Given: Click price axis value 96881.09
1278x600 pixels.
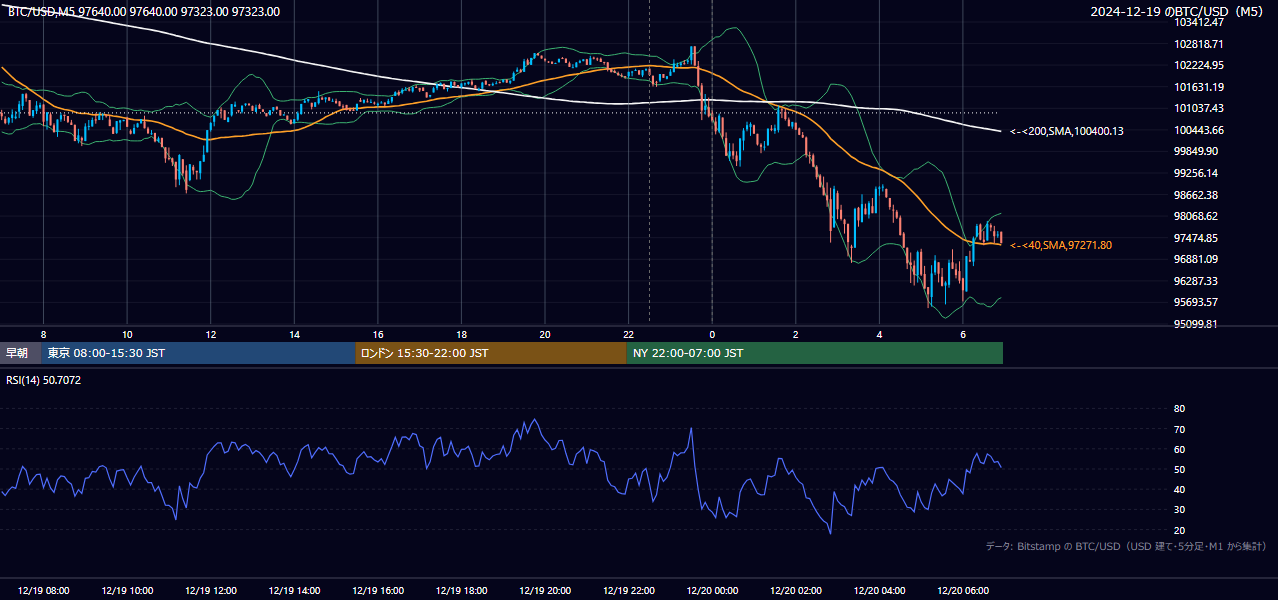Looking at the screenshot, I should tap(1196, 259).
